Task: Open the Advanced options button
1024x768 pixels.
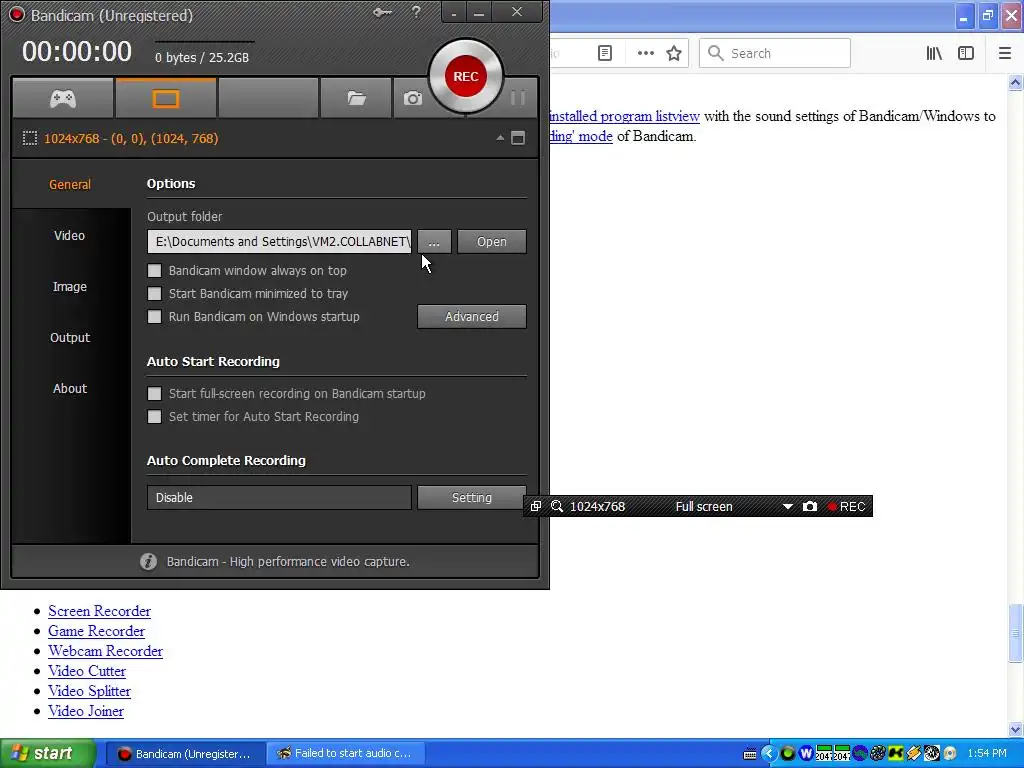Action: tap(472, 317)
